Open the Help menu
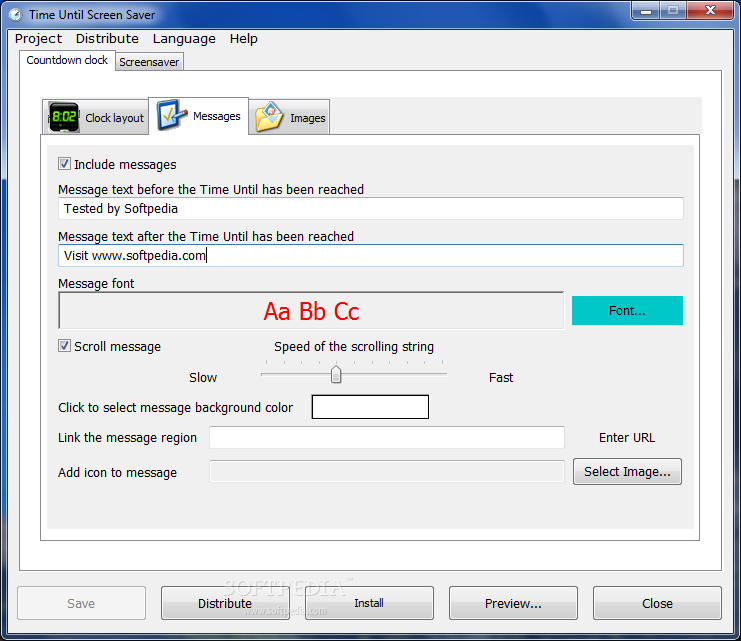This screenshot has height=641, width=741. point(243,39)
